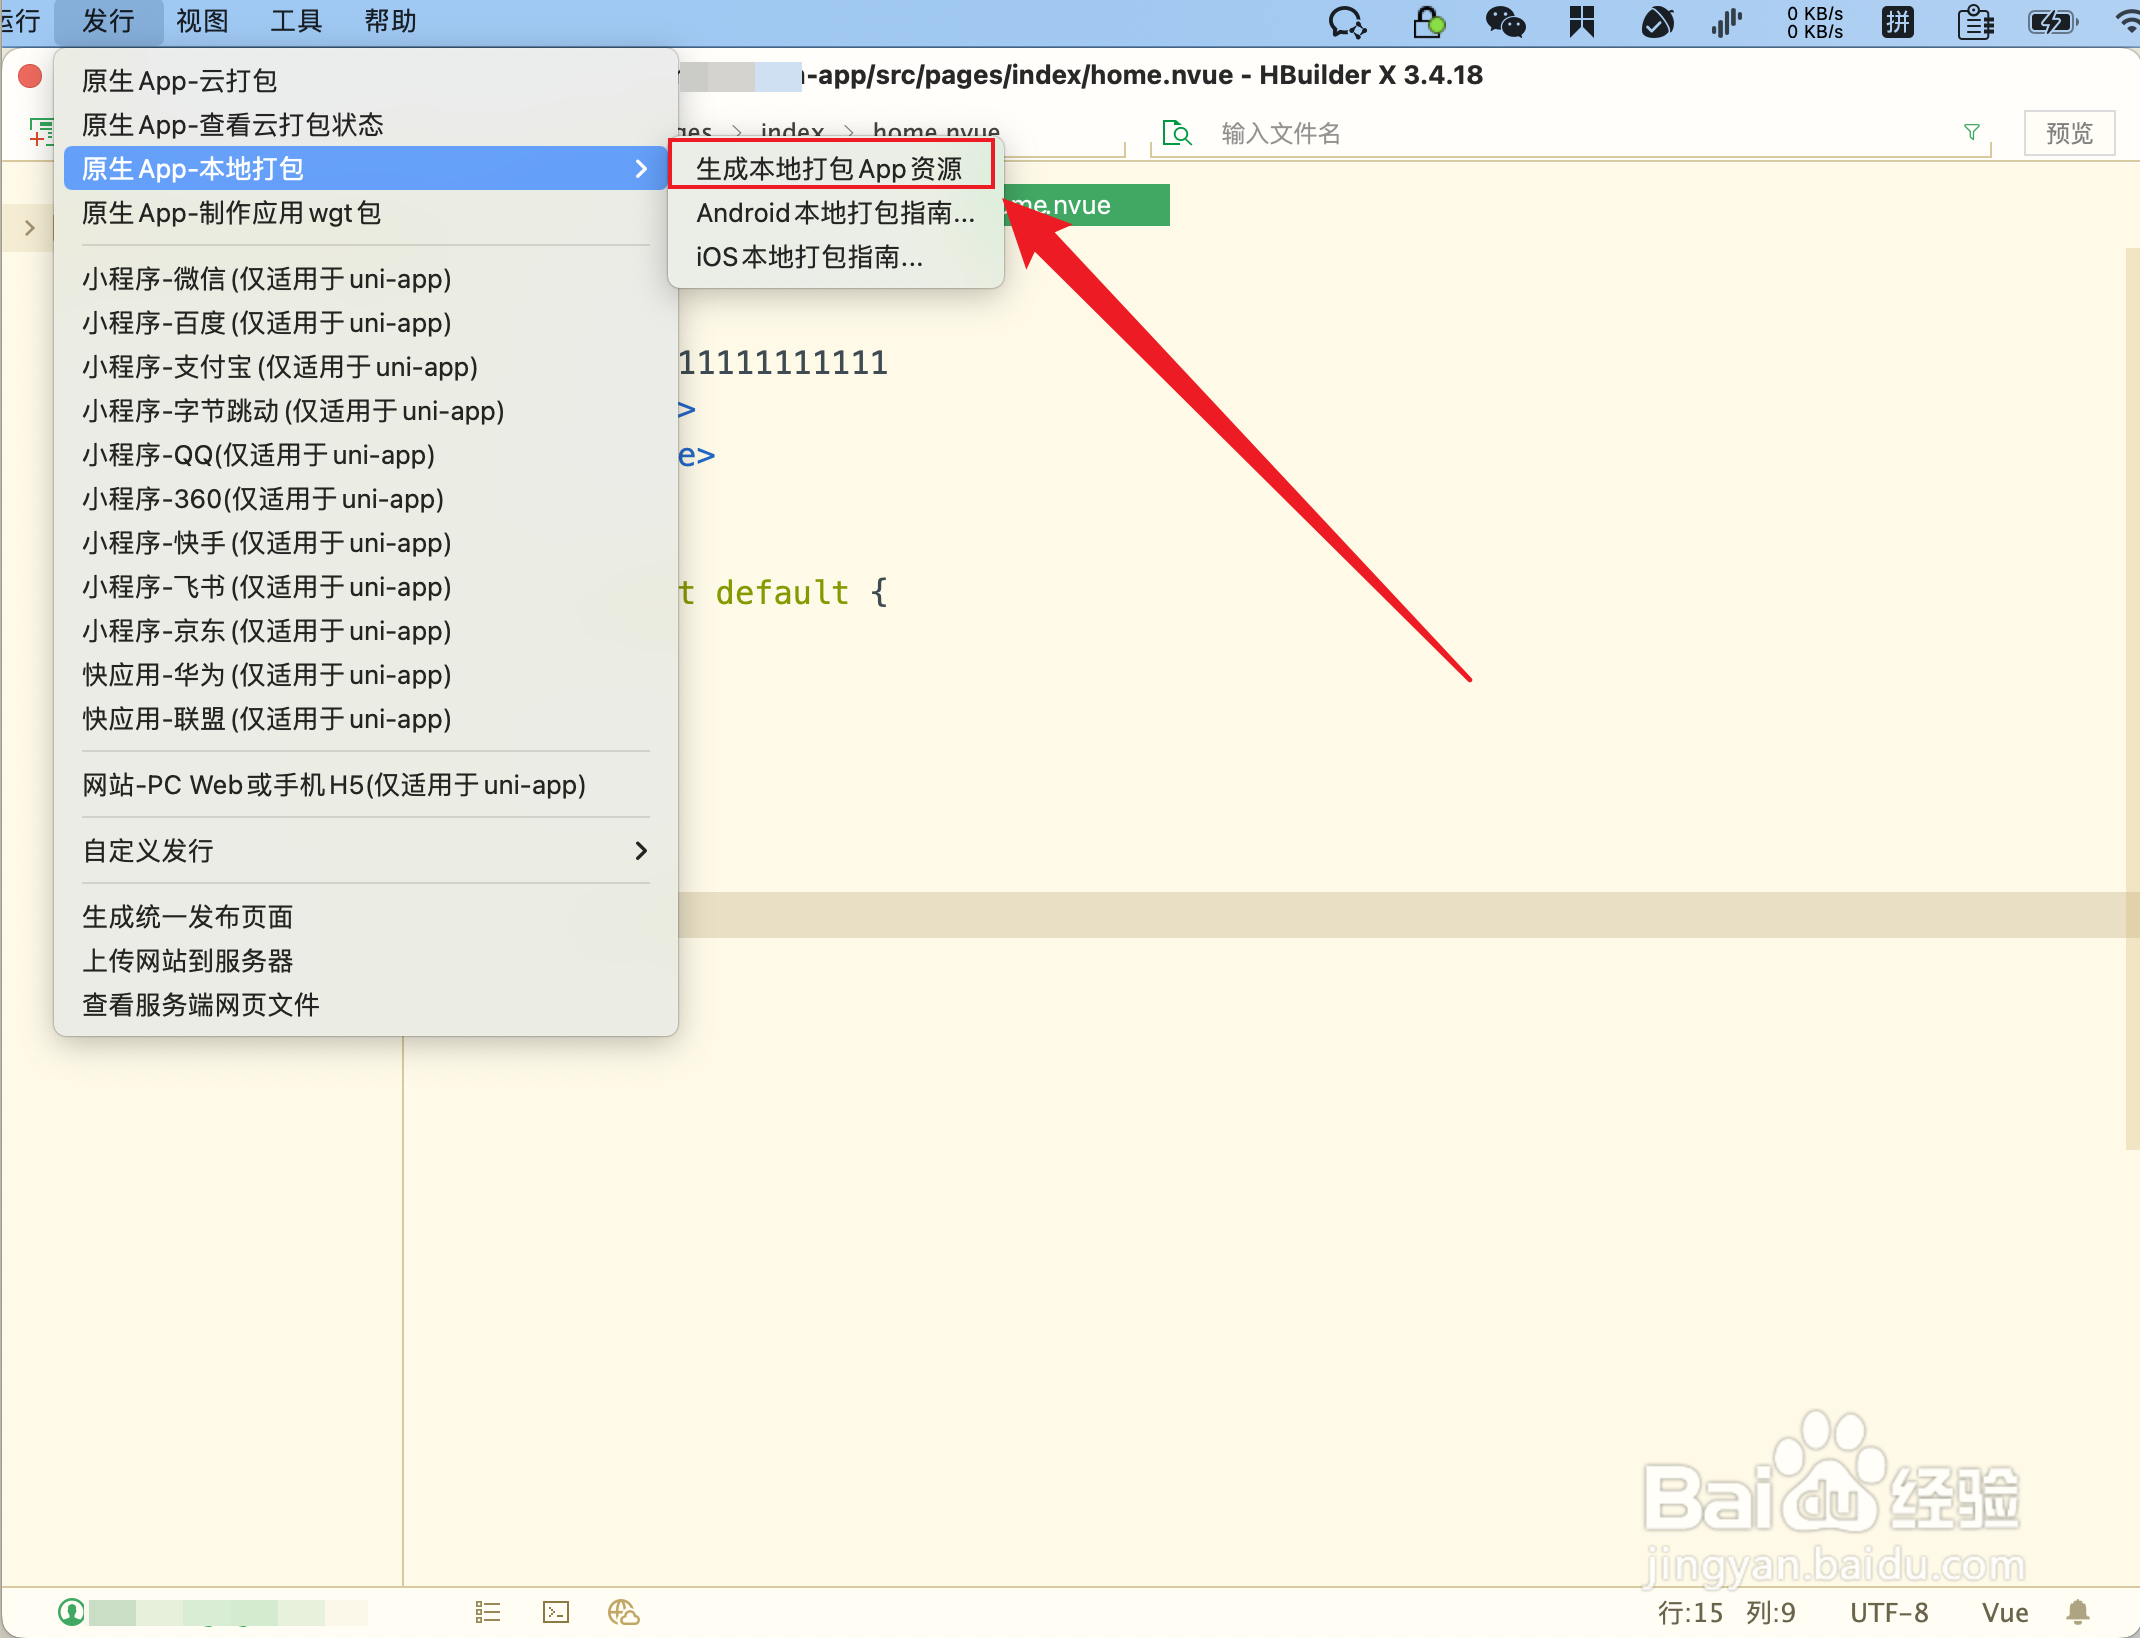Publish to 小程序-360
Image resolution: width=2140 pixels, height=1638 pixels.
(366, 498)
